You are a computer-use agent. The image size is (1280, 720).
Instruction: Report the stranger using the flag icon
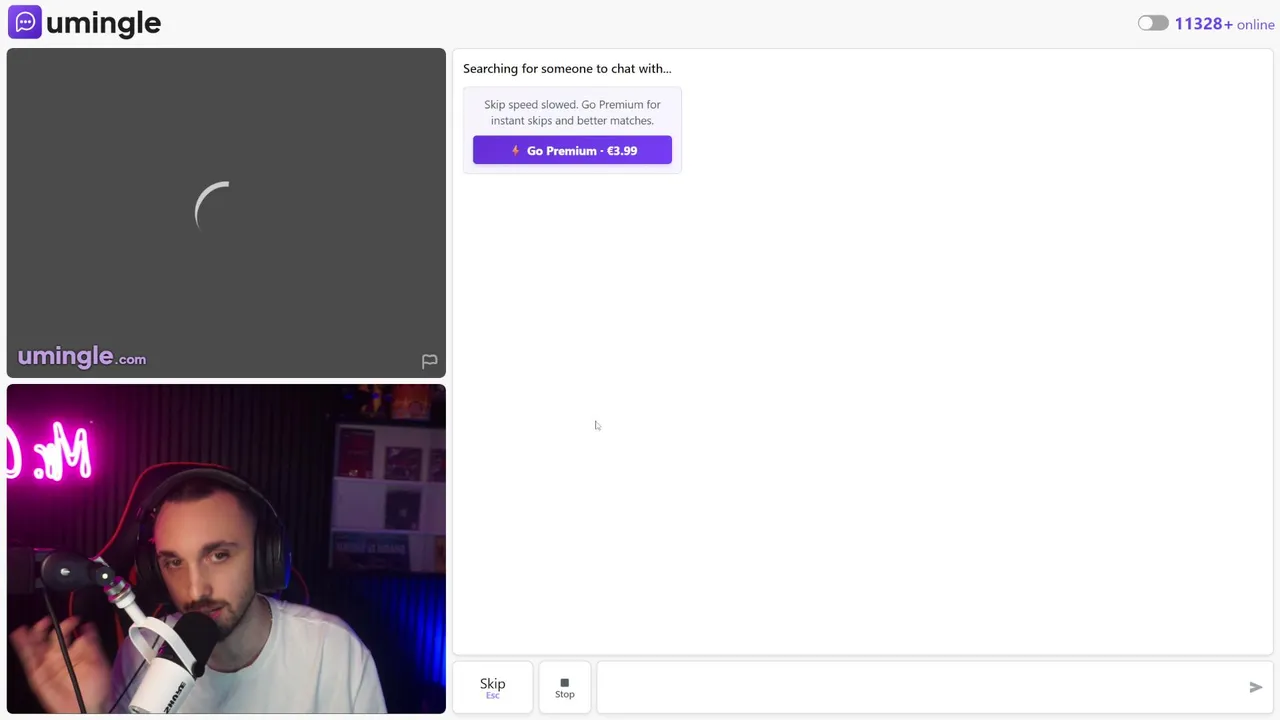tap(429, 361)
